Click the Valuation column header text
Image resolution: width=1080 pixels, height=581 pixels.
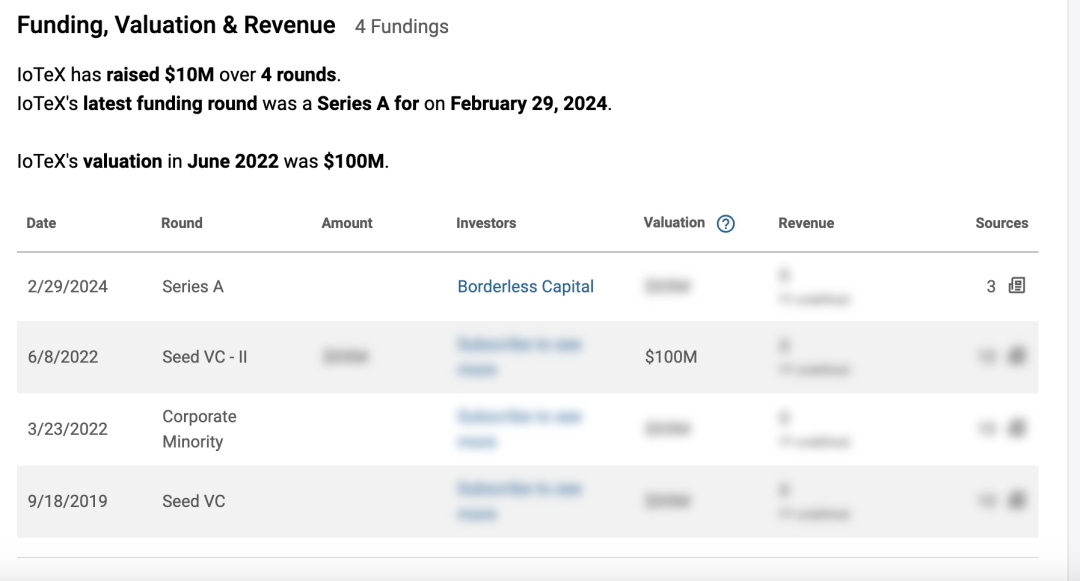pyautogui.click(x=674, y=223)
